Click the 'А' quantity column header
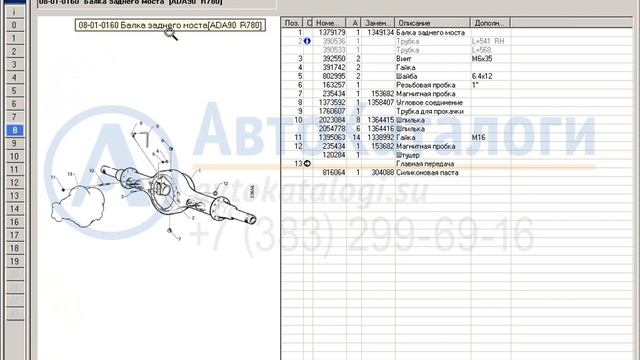640x360 pixels. coord(354,23)
